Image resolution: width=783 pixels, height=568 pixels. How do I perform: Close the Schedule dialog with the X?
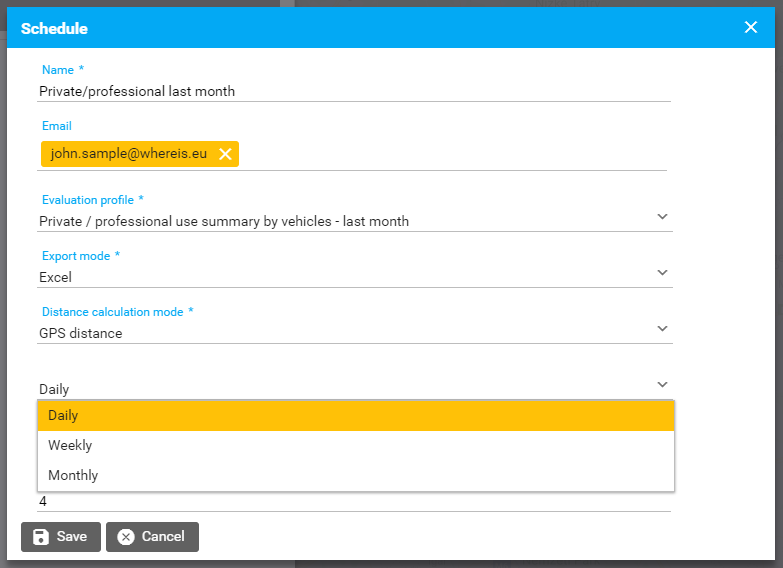(751, 27)
